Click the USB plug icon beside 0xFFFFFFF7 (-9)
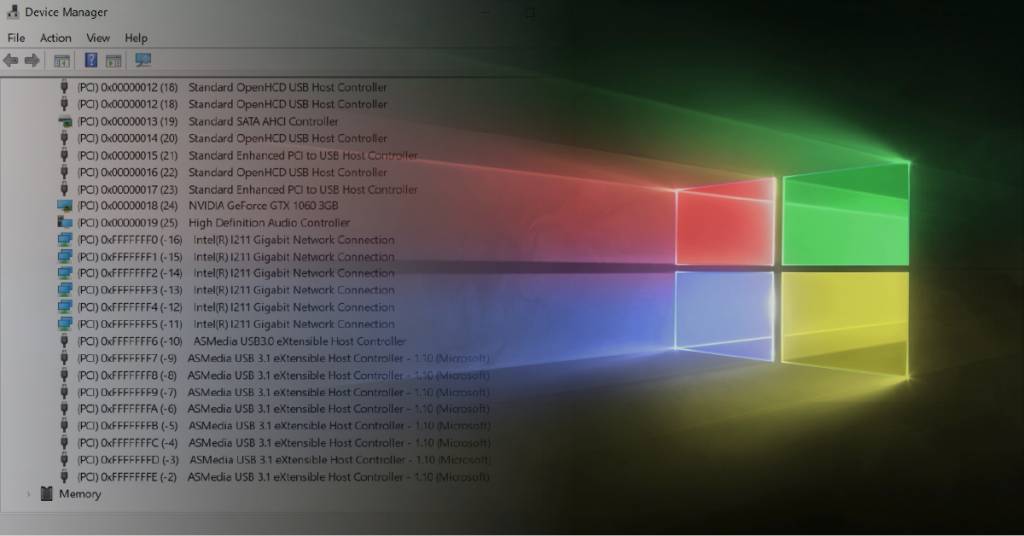The height and width of the screenshot is (536, 1024). click(x=64, y=358)
